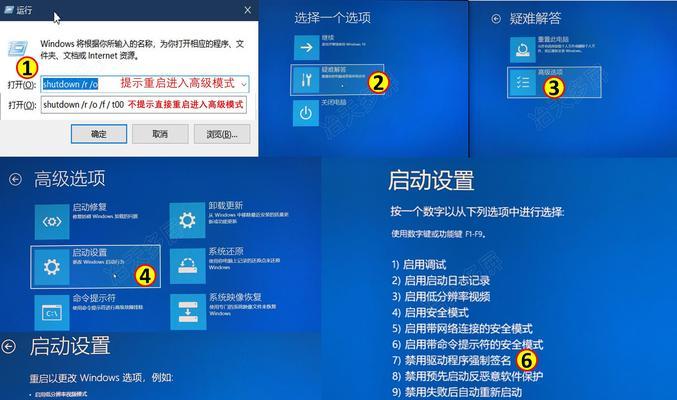This screenshot has height=400, width=677.
Task: Confirm with the 确定 button
Action: tap(99, 134)
